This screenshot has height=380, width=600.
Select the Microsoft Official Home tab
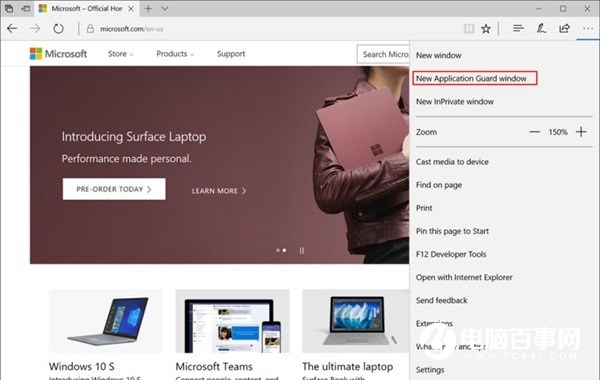point(87,8)
